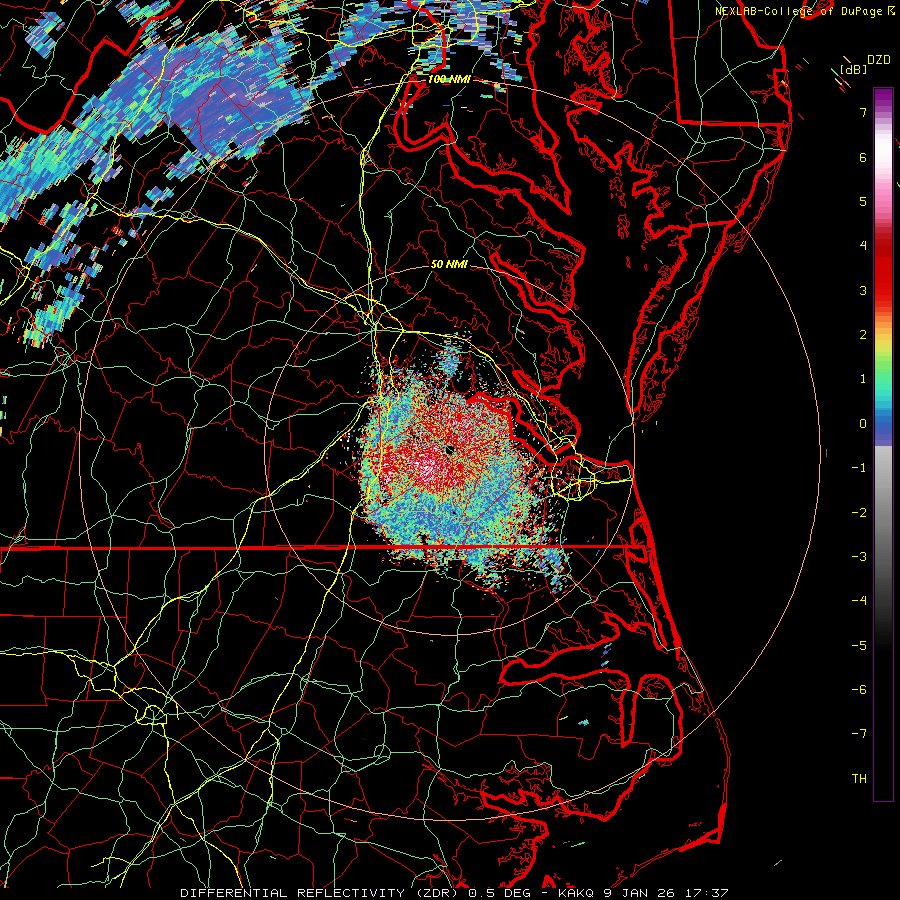Click the 6 value on the color scale
Screen dimensions: 900x900
[863, 157]
